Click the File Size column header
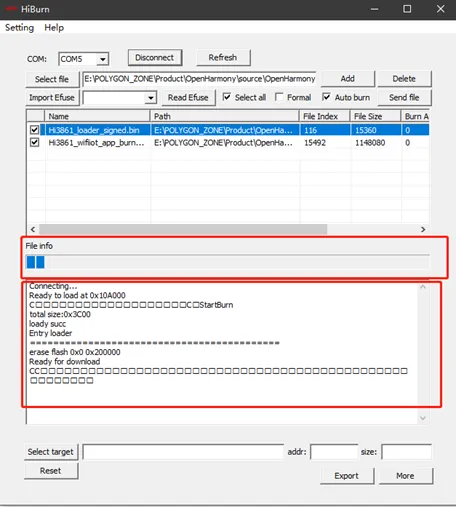The height and width of the screenshot is (507, 456). pyautogui.click(x=375, y=116)
